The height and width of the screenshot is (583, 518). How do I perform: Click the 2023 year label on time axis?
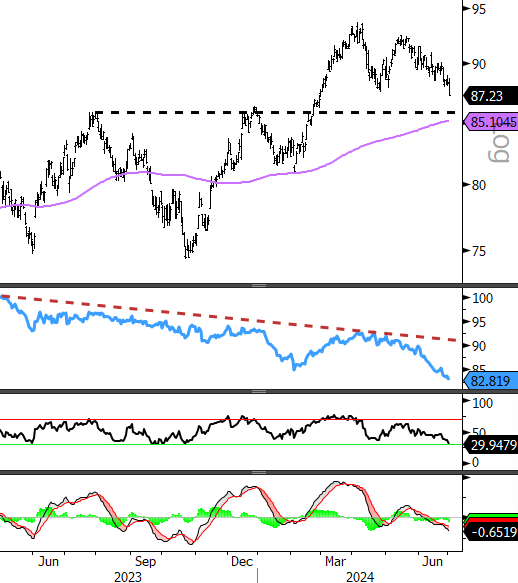pos(128,577)
